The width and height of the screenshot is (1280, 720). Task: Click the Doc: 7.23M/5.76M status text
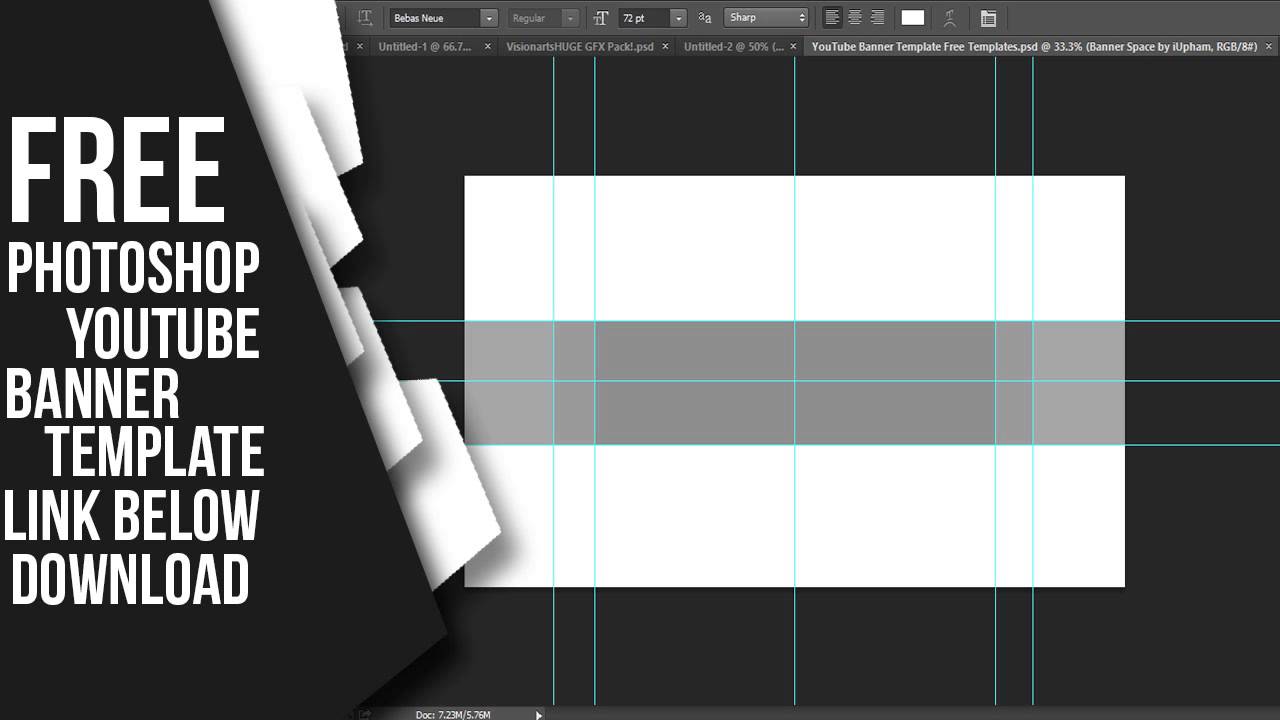click(x=453, y=714)
